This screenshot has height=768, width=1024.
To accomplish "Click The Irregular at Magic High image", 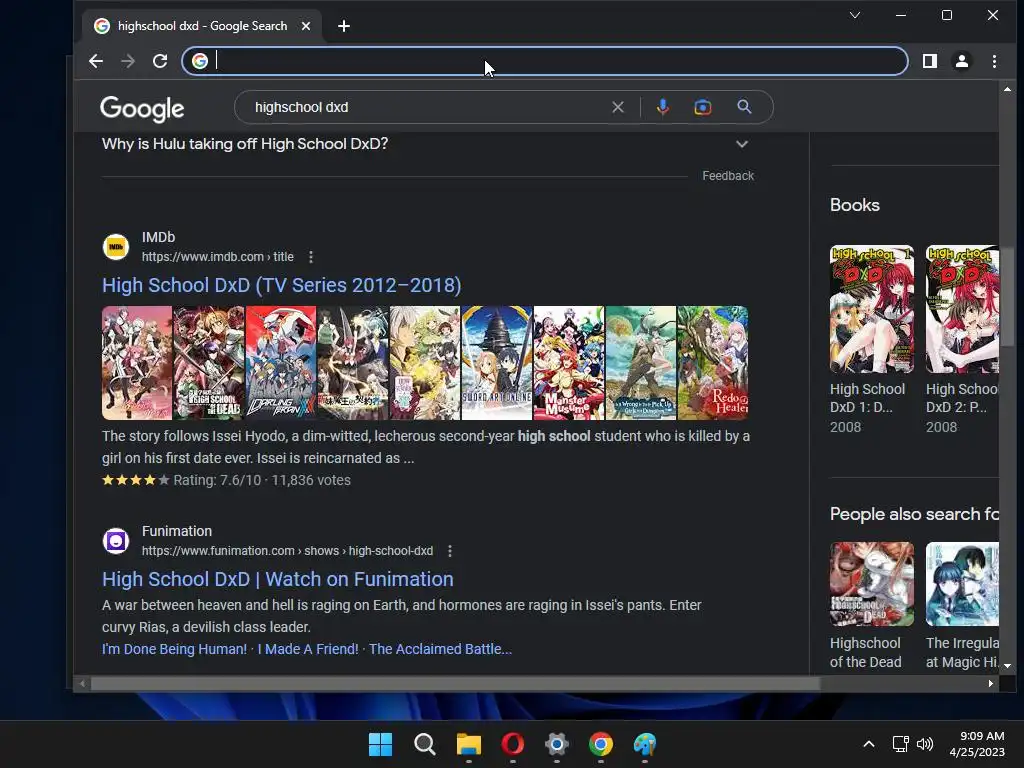I will 962,584.
